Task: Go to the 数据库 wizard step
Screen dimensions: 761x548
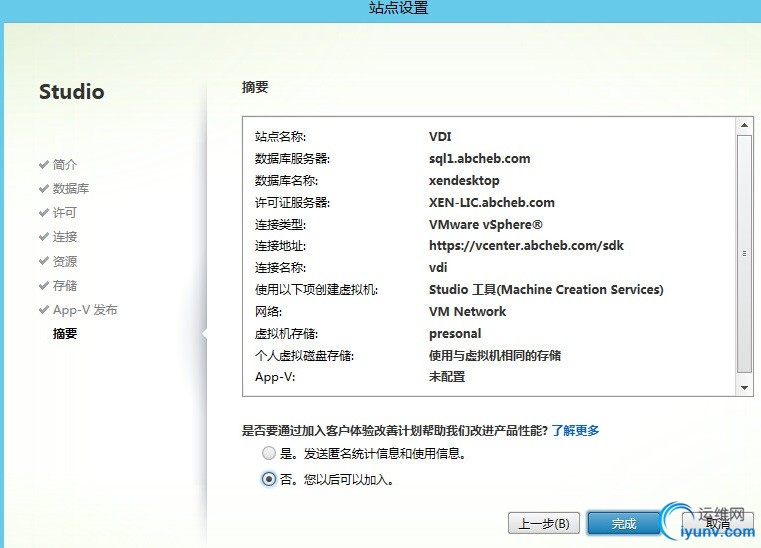Action: coord(71,188)
